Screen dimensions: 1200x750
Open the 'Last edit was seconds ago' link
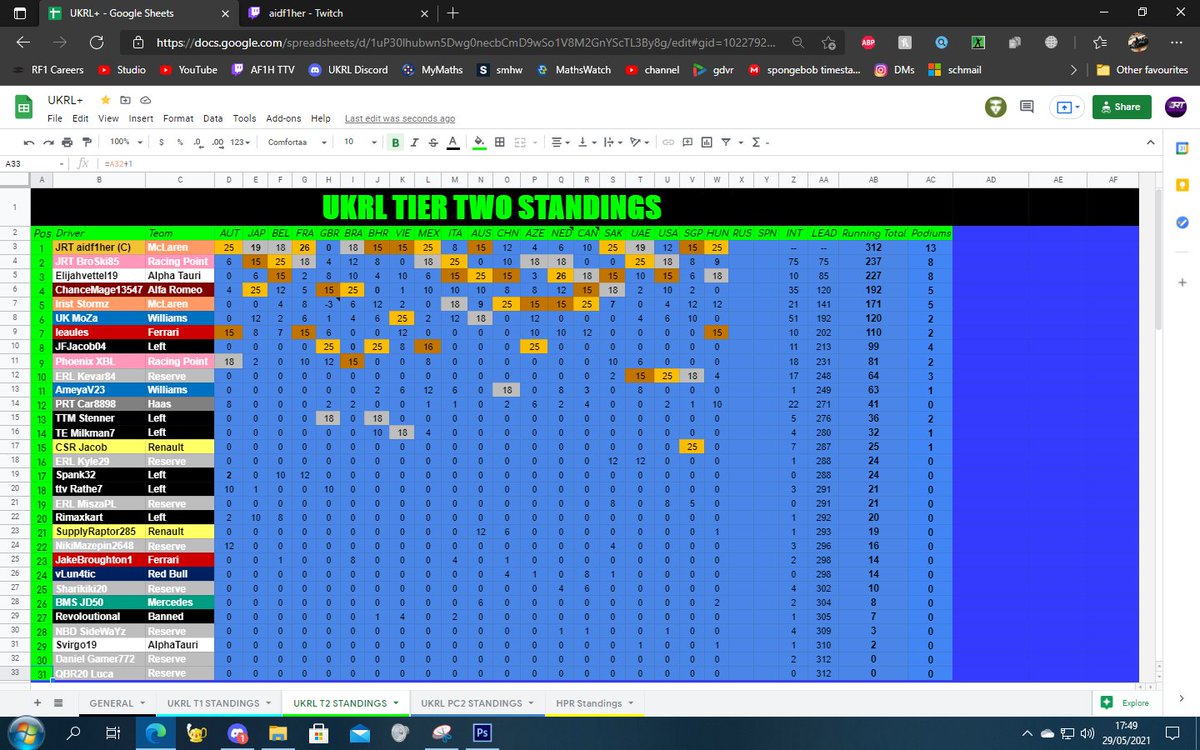[x=400, y=118]
